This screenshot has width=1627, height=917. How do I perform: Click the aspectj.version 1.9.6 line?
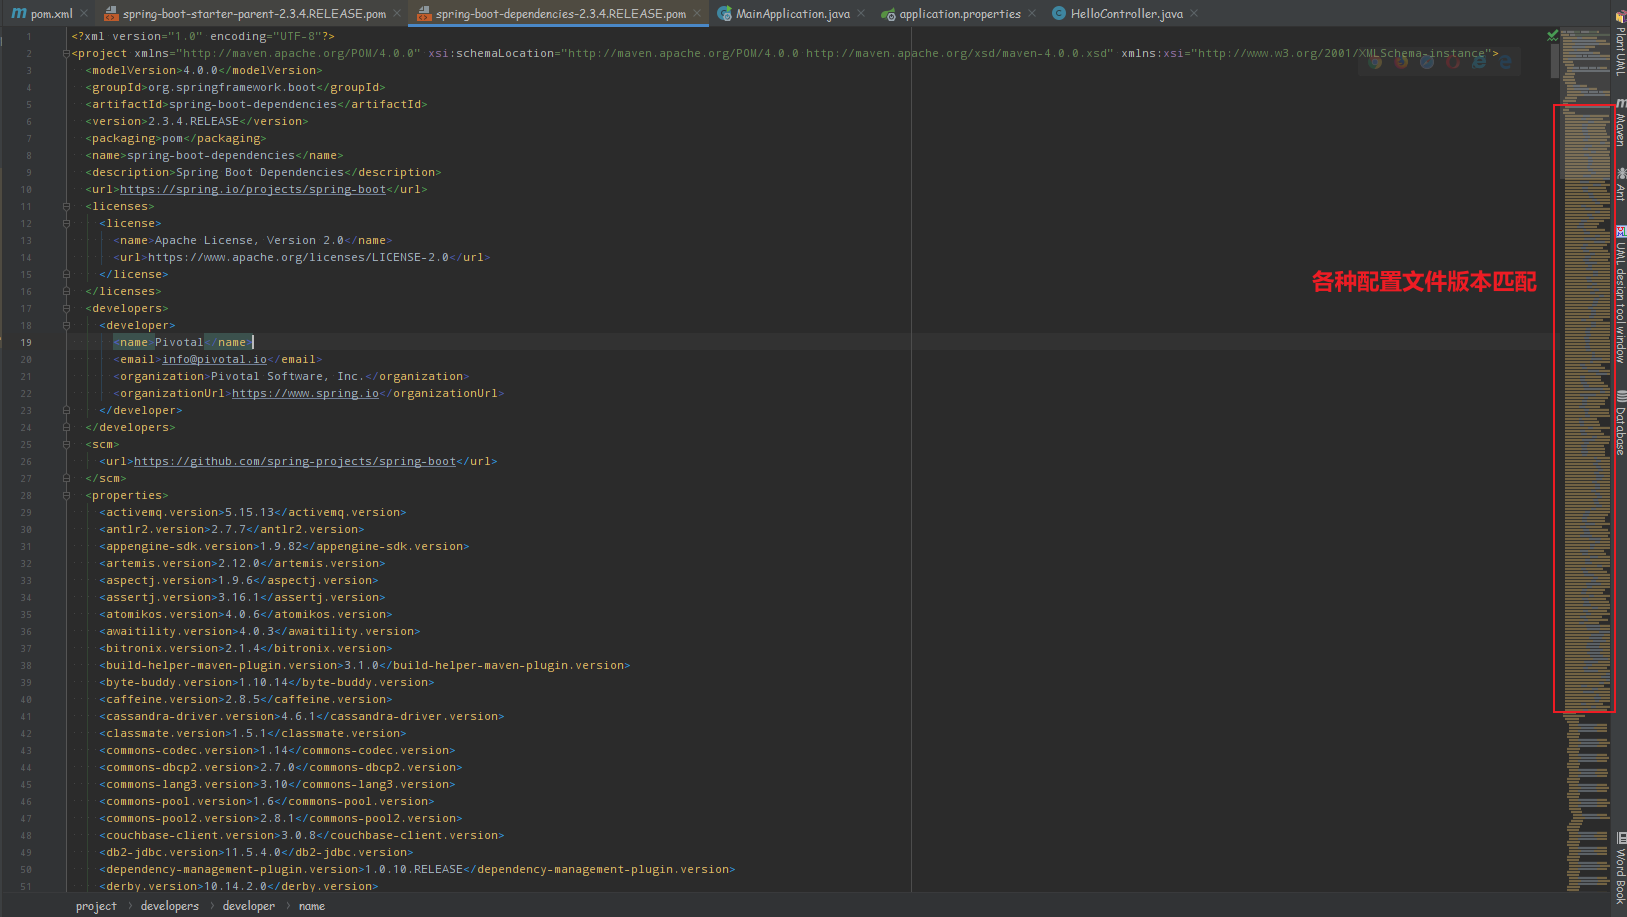coord(238,580)
